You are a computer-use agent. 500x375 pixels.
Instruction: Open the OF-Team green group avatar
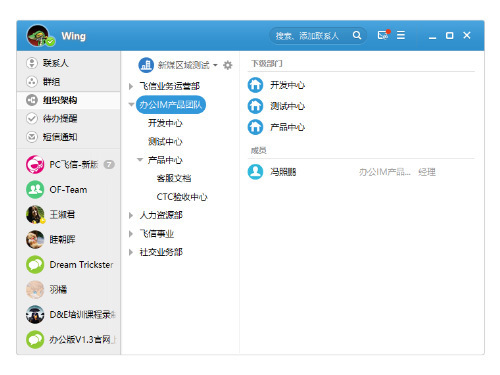click(x=35, y=190)
